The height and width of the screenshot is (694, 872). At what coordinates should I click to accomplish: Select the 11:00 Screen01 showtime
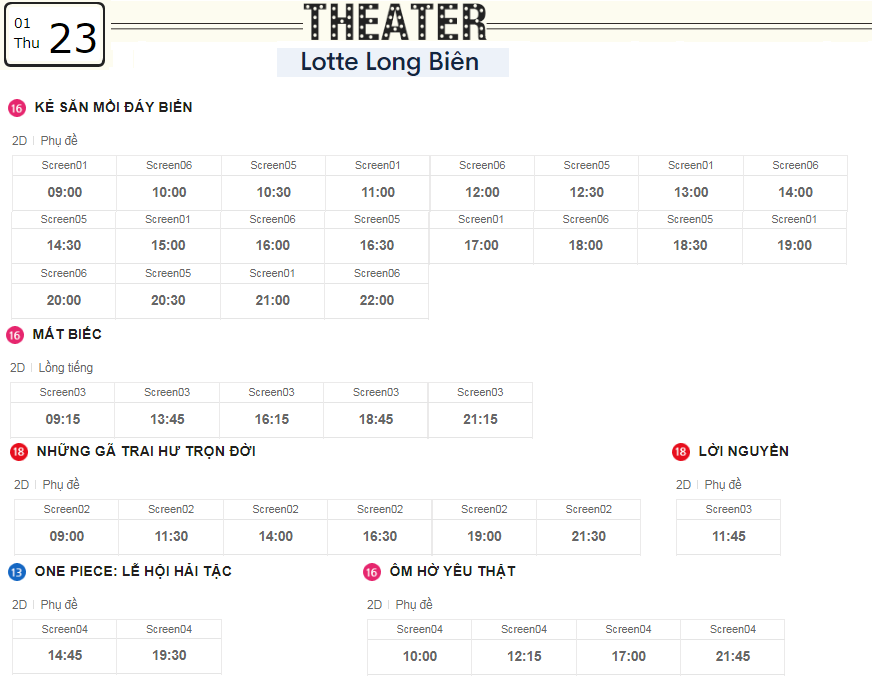[378, 183]
